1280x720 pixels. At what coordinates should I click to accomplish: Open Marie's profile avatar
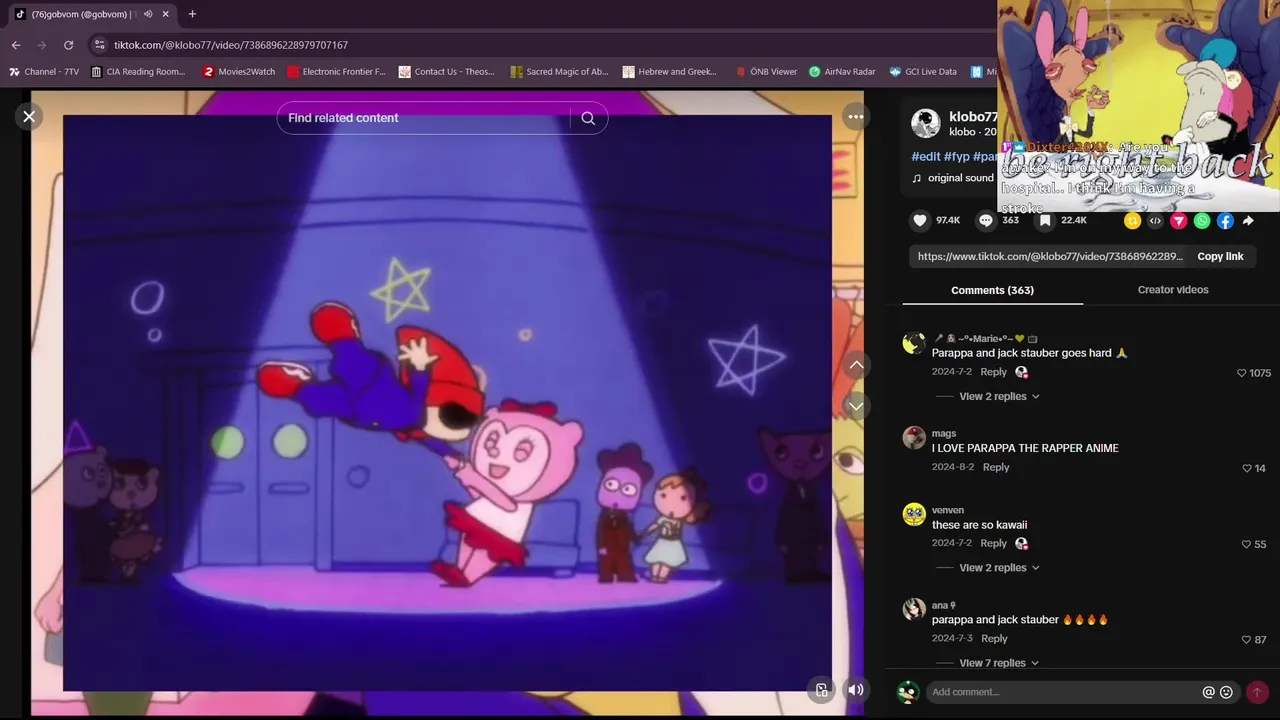(914, 344)
